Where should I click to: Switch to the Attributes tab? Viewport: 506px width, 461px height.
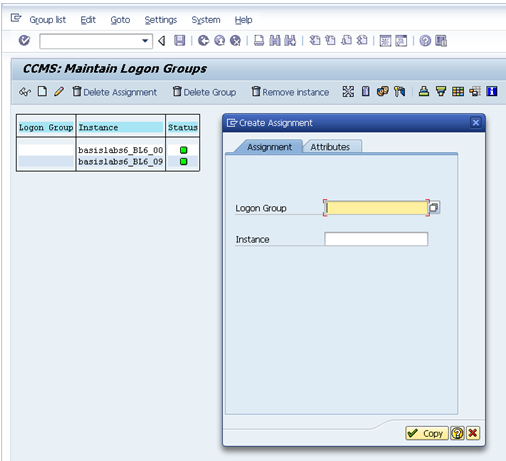tap(330, 147)
